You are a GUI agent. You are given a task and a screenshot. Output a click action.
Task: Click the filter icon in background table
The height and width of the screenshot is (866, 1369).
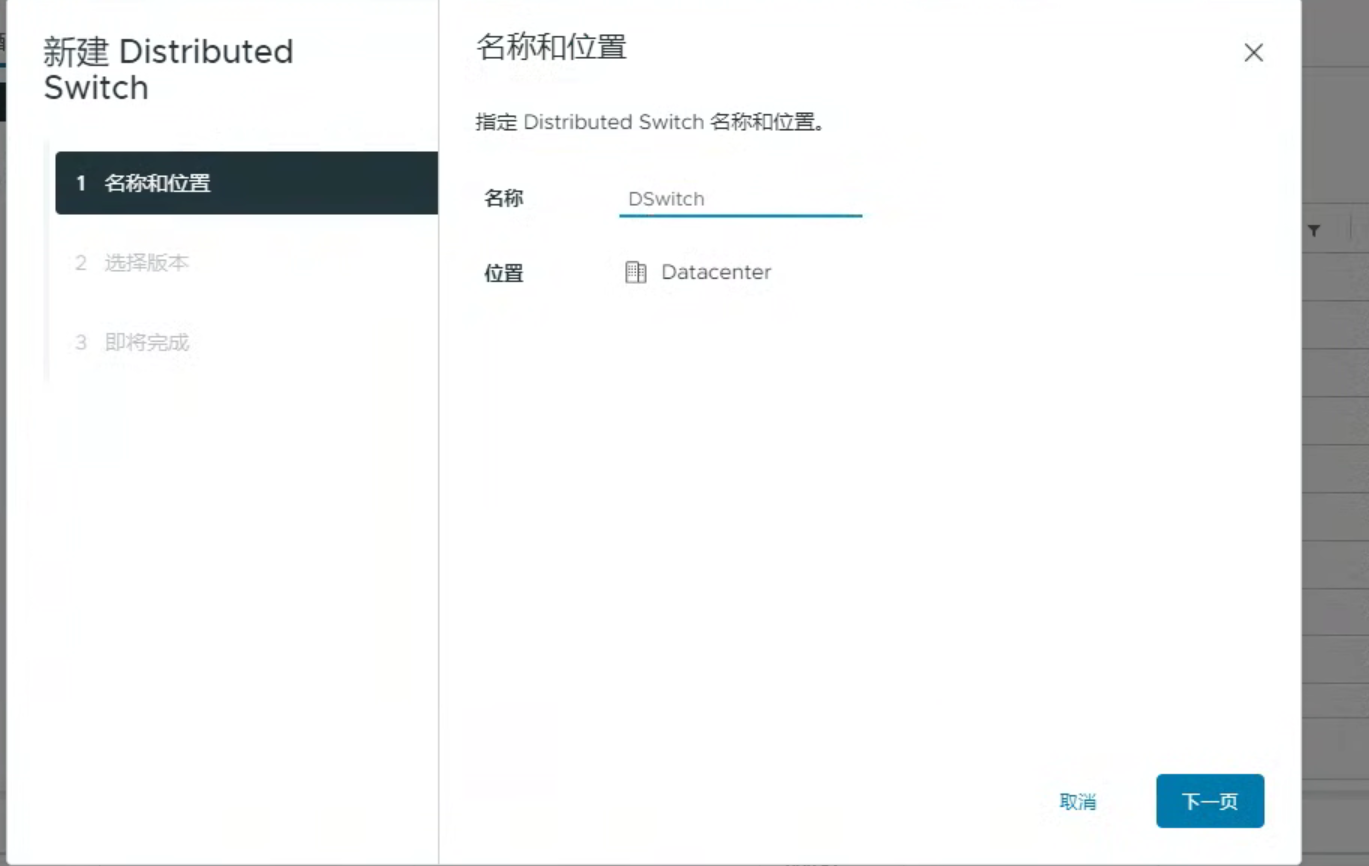click(x=1314, y=230)
